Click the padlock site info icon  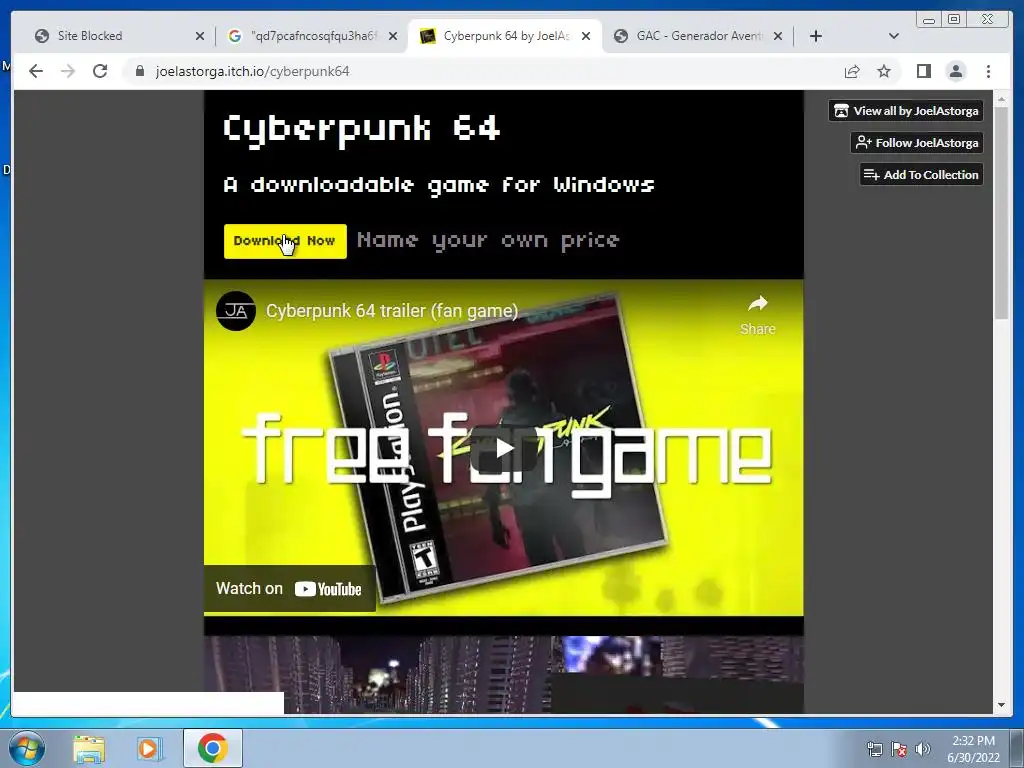click(139, 71)
